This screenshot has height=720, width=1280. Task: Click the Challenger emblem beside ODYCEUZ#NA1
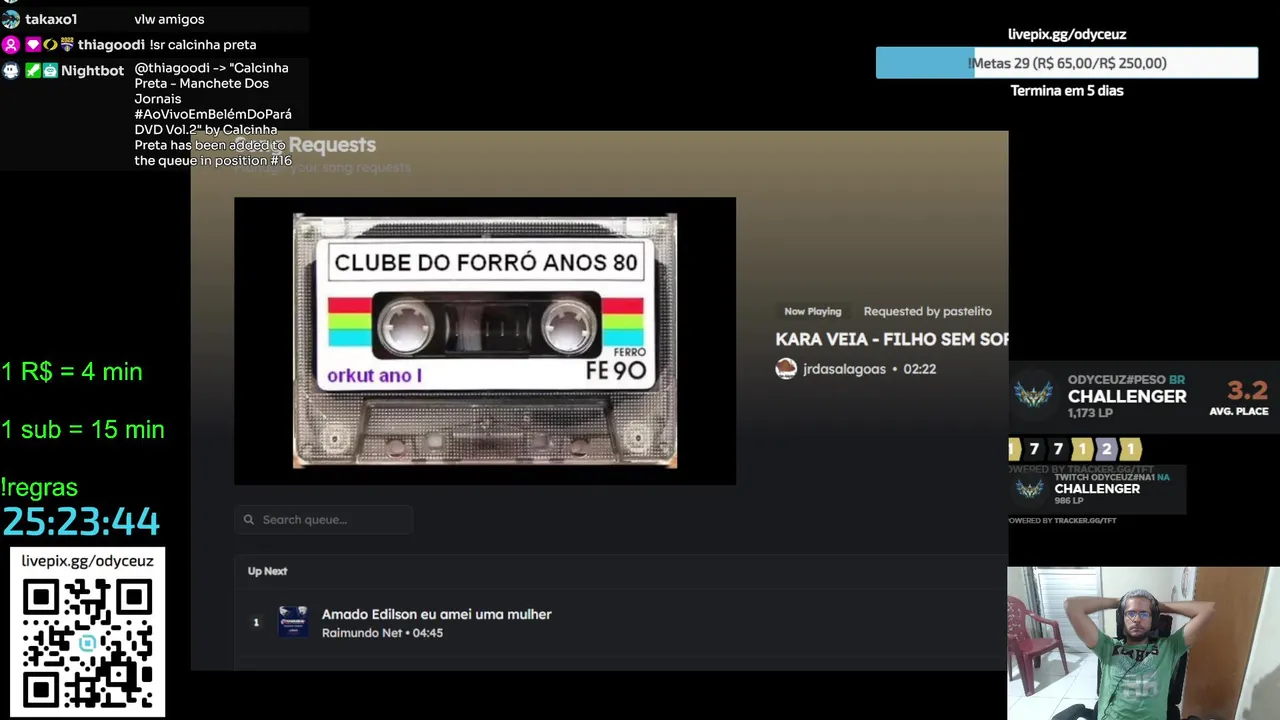[1030, 489]
